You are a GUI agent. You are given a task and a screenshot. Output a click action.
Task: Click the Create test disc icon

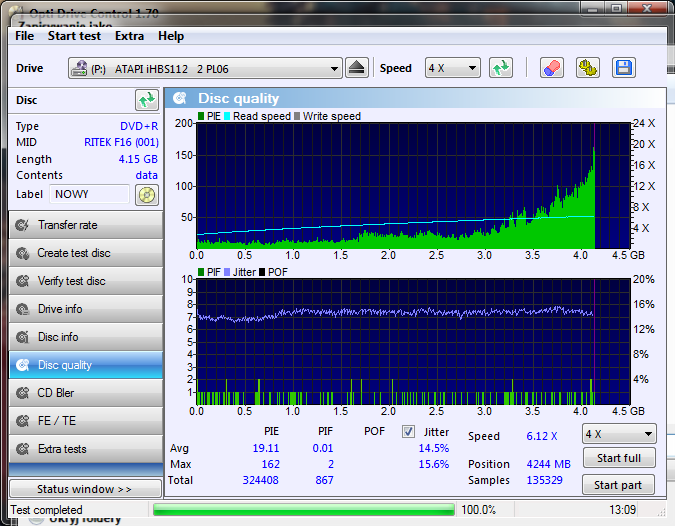[22, 253]
